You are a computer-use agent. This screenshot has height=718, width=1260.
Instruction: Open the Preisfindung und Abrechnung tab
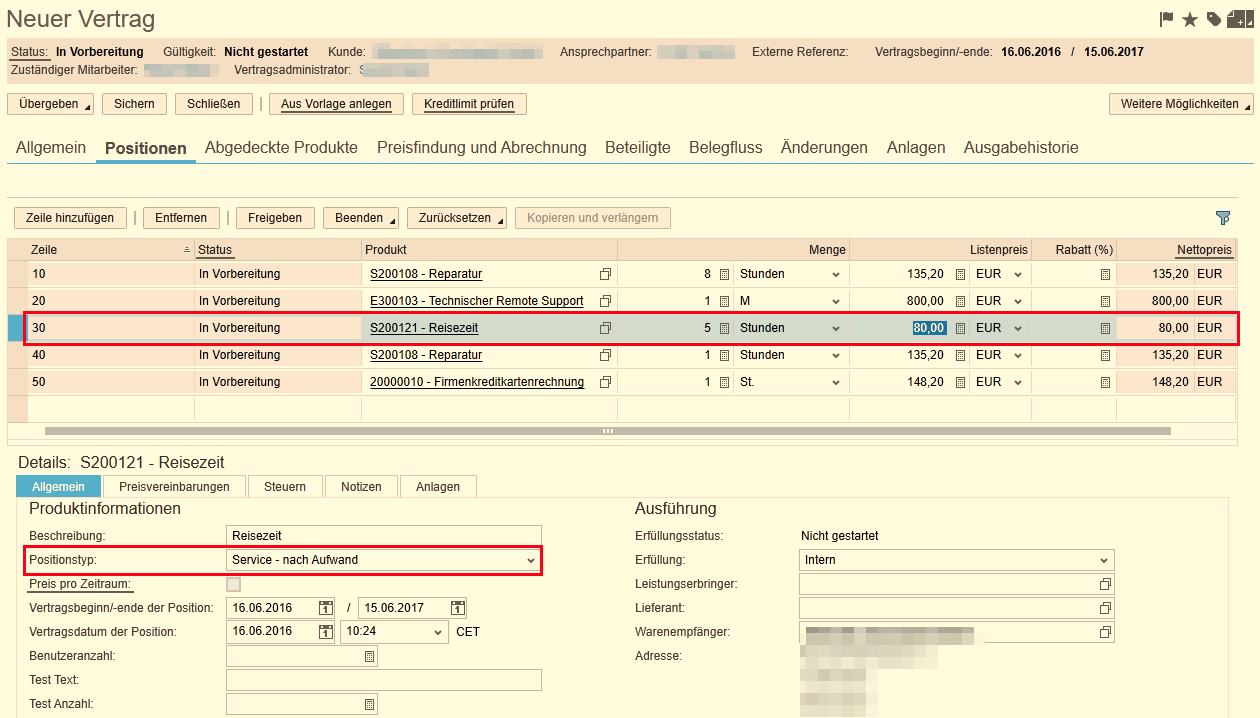[482, 147]
